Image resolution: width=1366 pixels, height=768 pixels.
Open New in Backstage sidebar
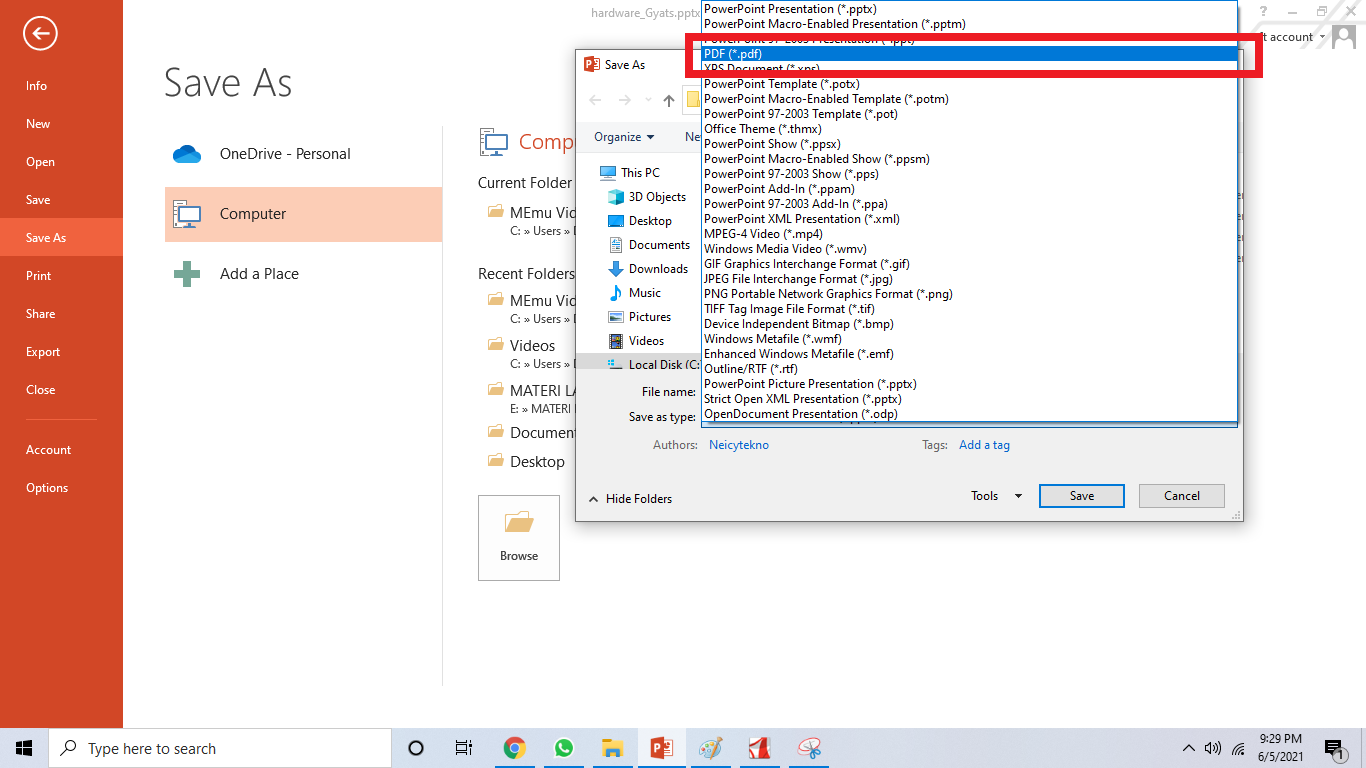[x=61, y=124]
